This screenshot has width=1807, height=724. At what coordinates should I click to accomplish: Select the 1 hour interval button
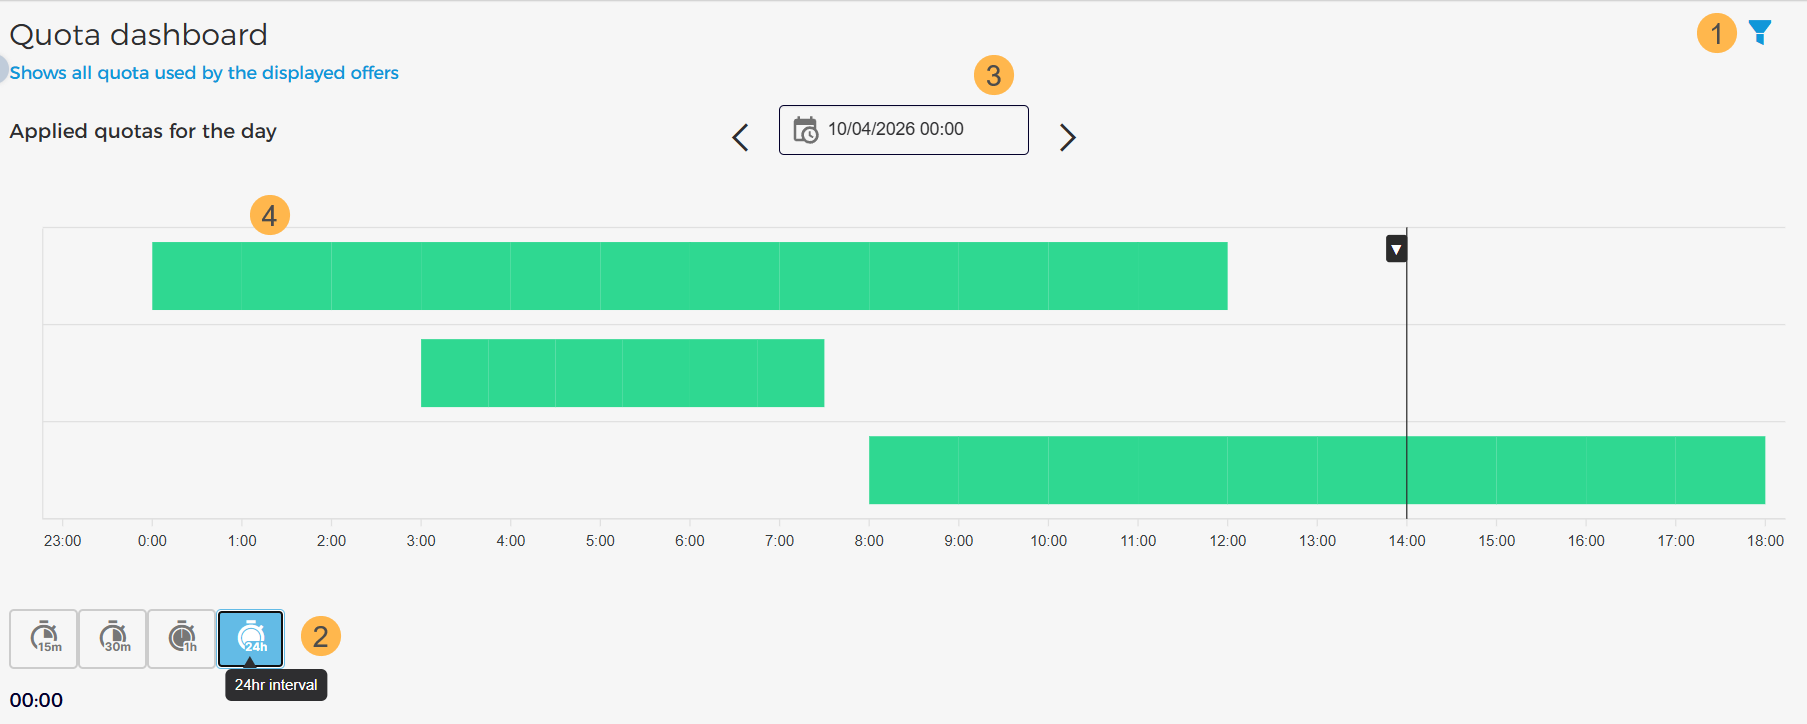coord(182,638)
